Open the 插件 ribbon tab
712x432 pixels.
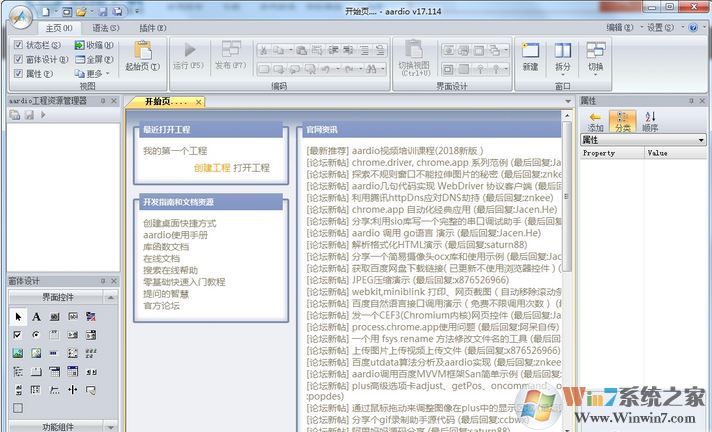pyautogui.click(x=151, y=28)
